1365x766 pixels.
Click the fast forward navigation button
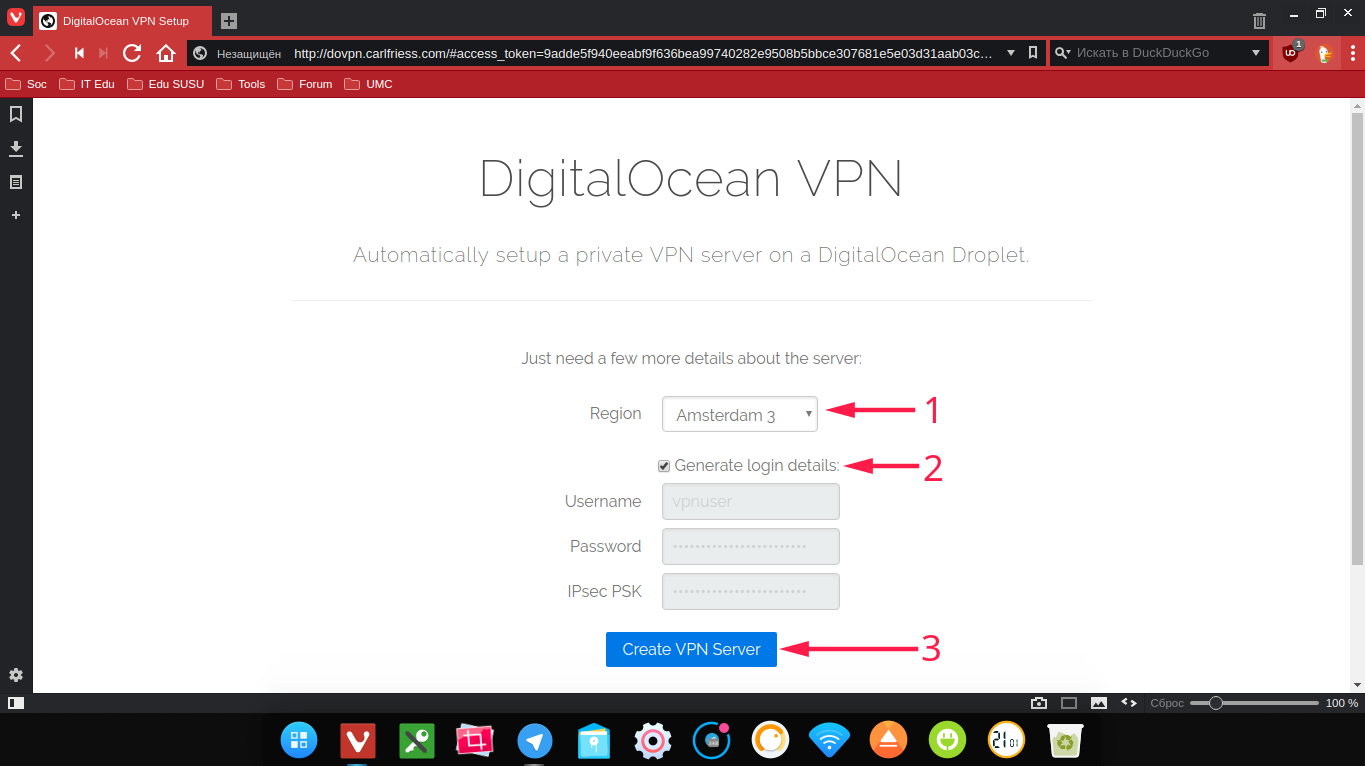point(104,53)
